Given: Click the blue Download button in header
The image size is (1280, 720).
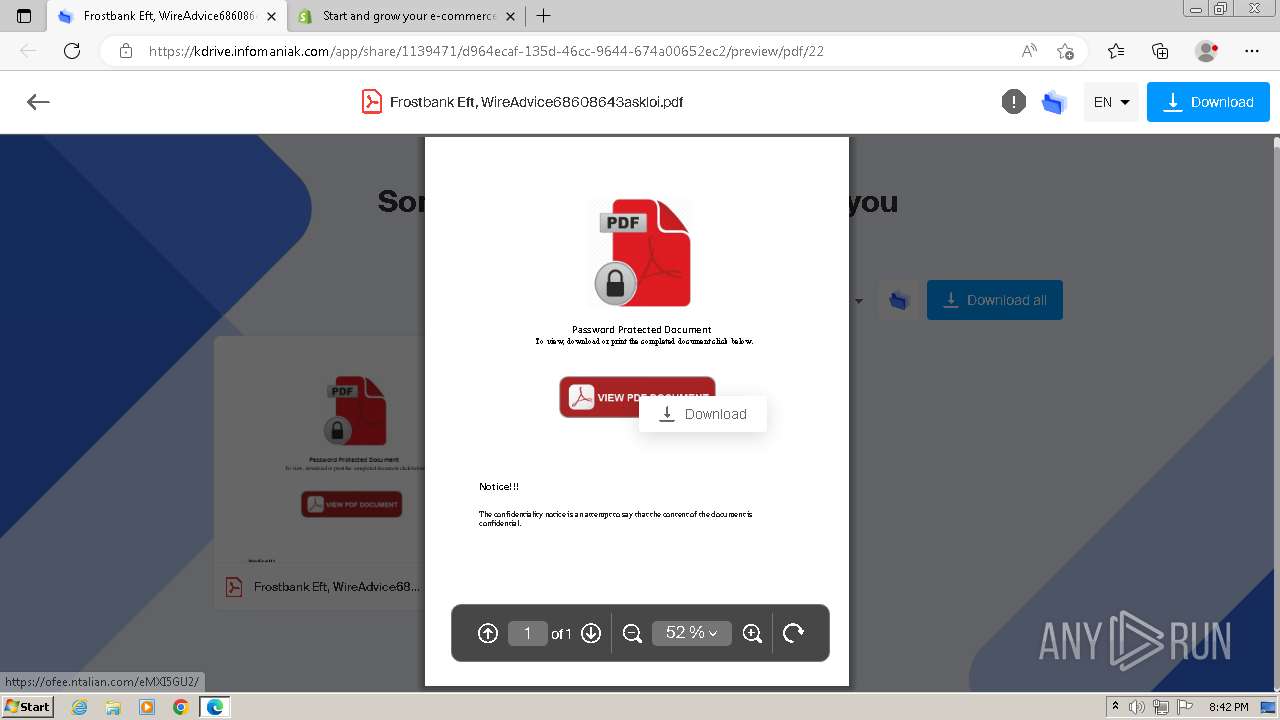Looking at the screenshot, I should [x=1208, y=102].
